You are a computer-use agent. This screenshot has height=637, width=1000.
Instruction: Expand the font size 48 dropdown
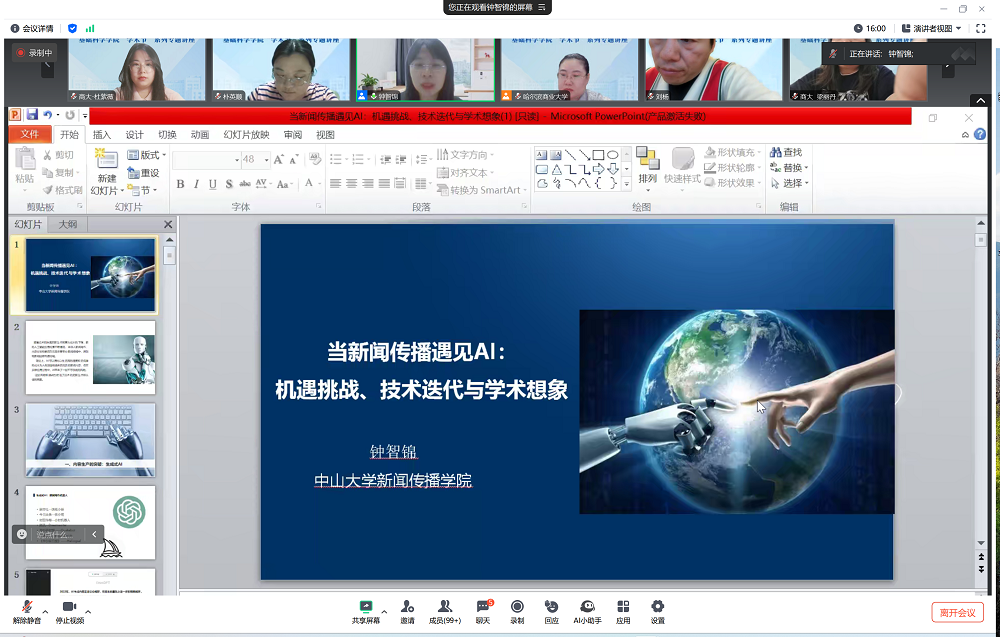pyautogui.click(x=266, y=160)
